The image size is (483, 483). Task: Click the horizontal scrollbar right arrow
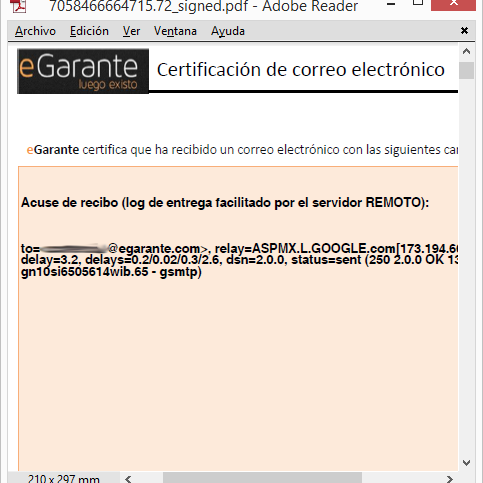coord(449,479)
